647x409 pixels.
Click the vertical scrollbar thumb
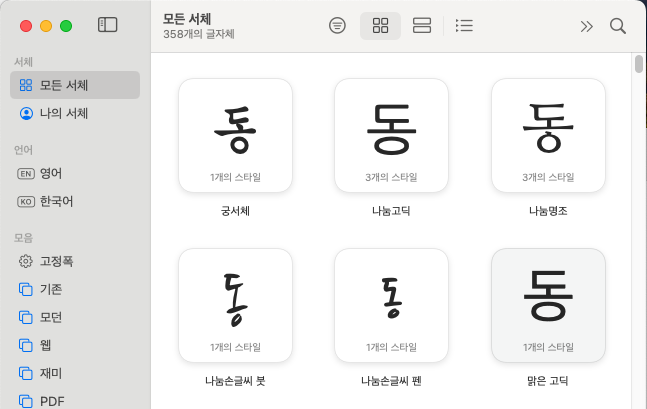coord(639,64)
